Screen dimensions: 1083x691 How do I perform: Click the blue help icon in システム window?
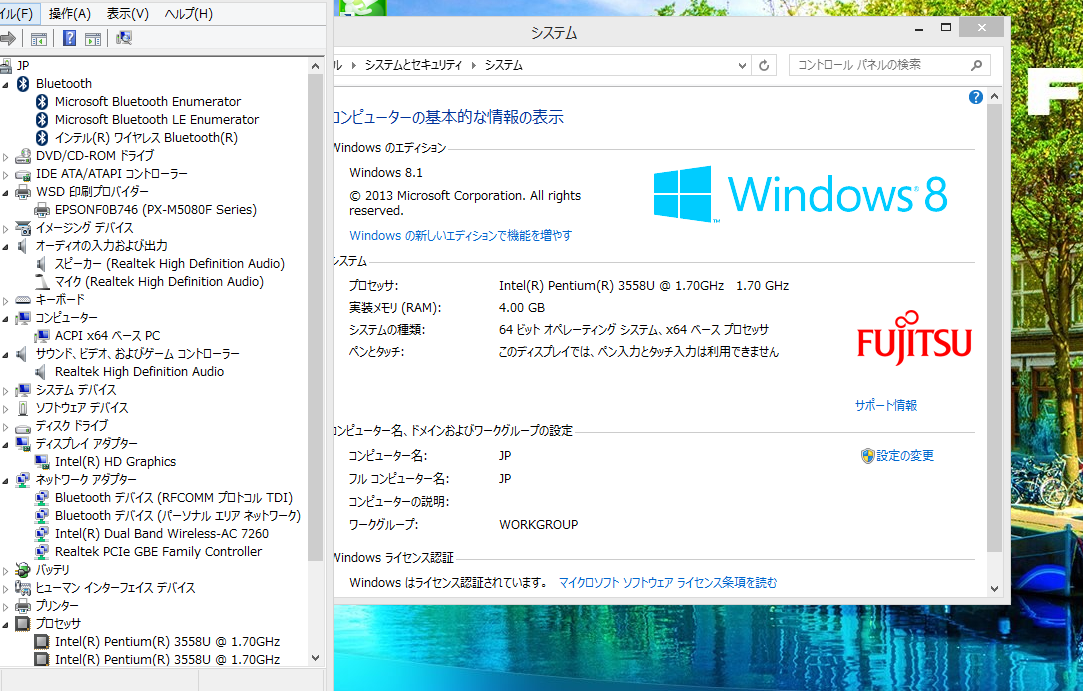click(x=975, y=97)
